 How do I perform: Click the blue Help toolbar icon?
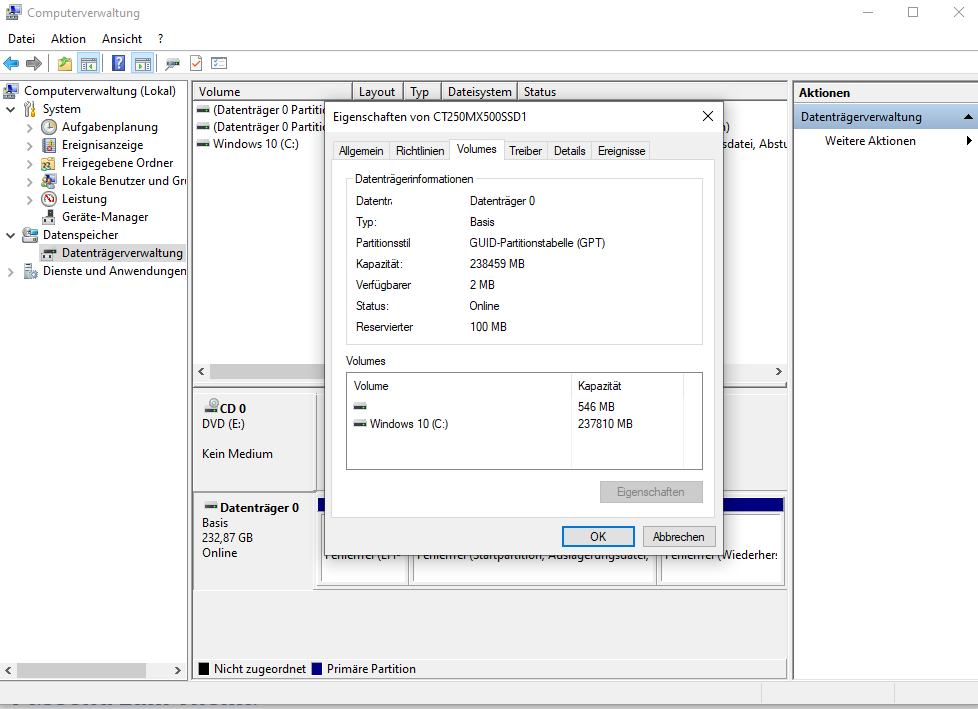(119, 63)
